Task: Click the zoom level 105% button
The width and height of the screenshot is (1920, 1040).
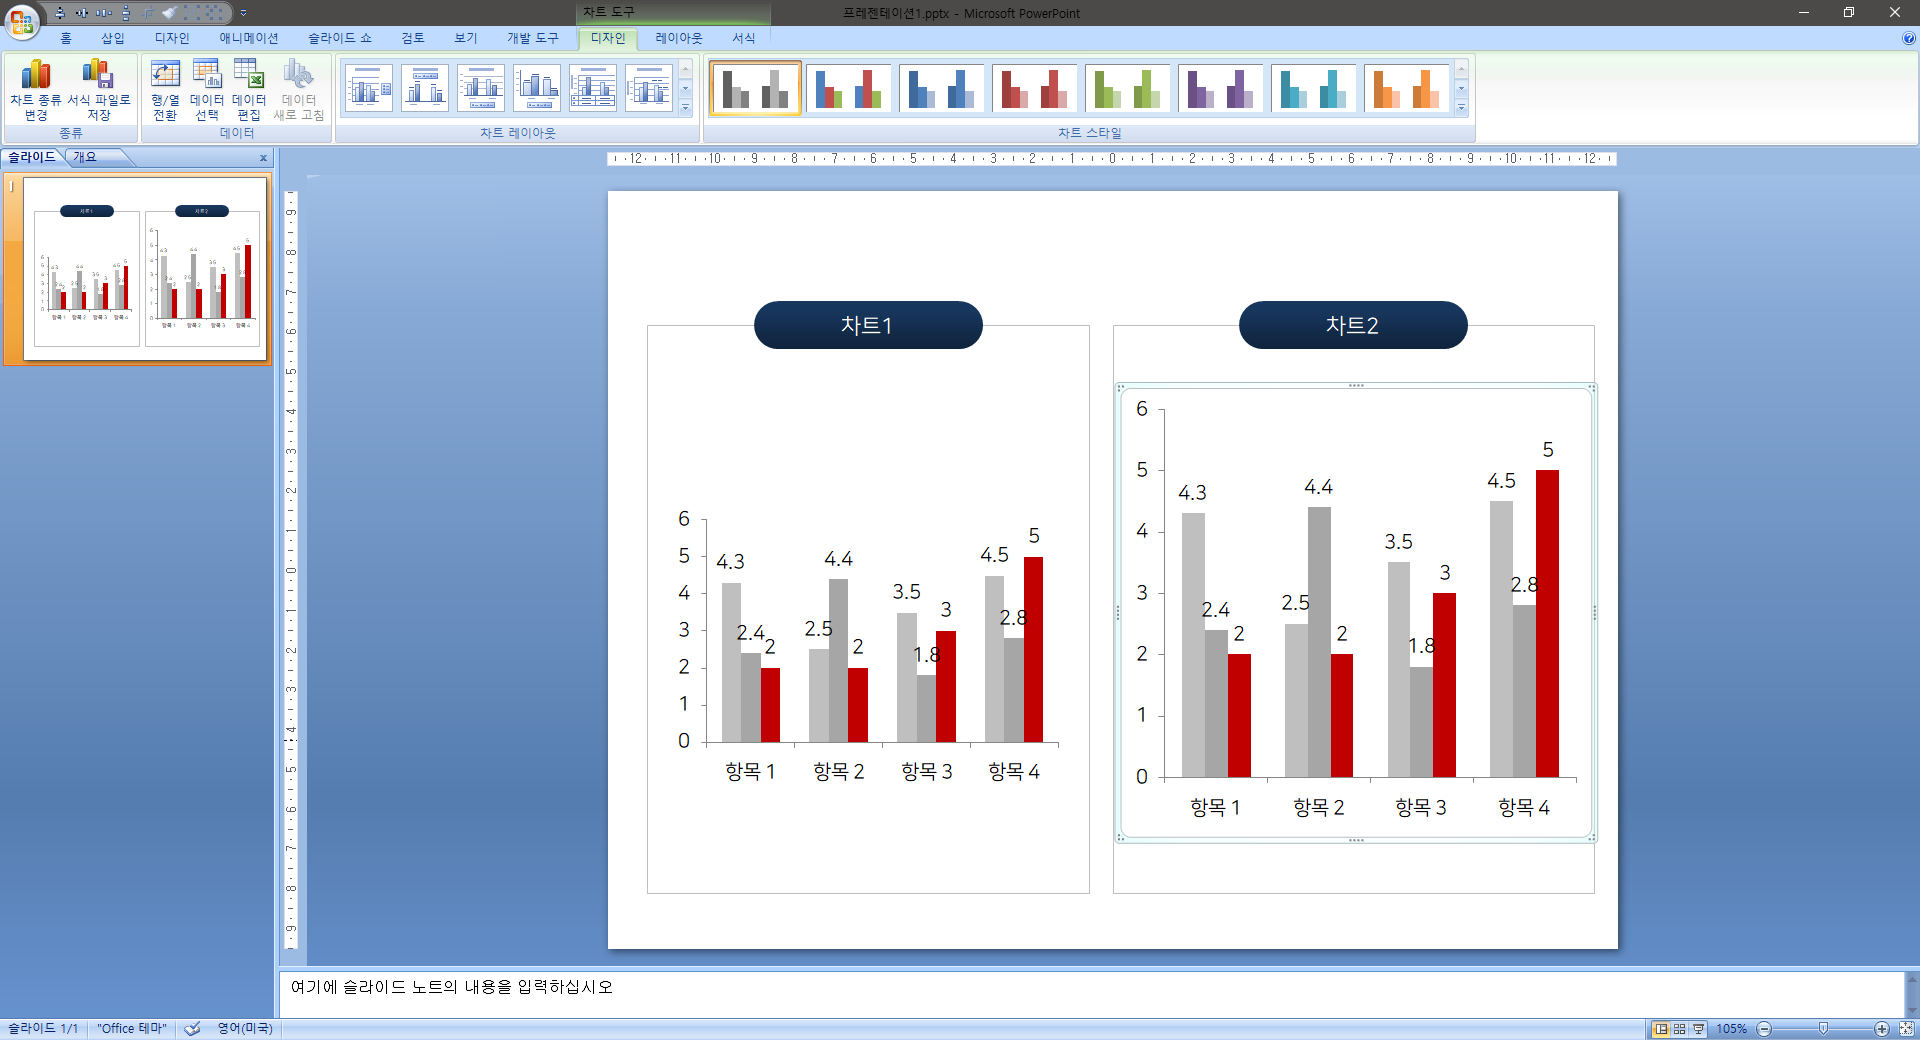Action: 1732,1029
